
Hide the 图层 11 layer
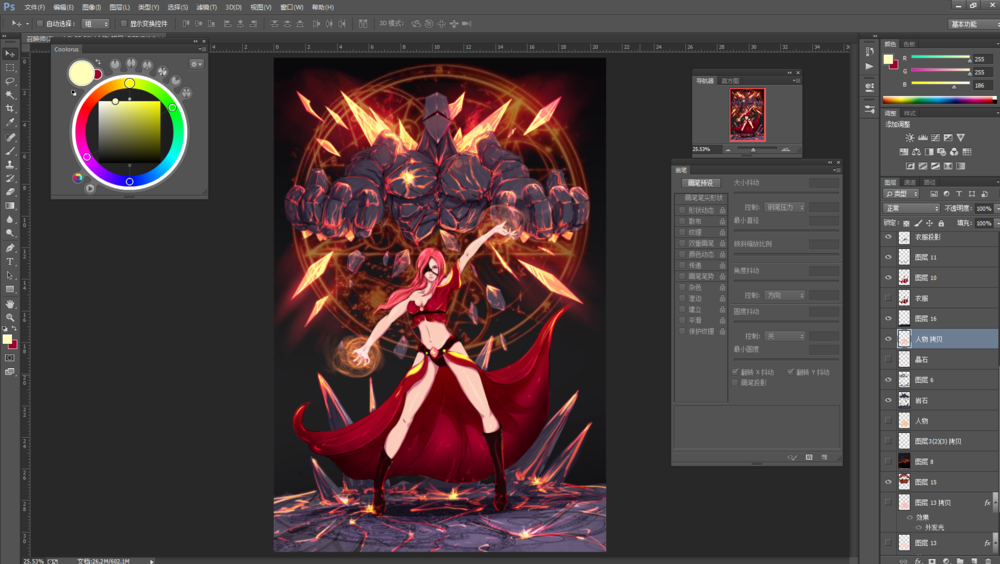[x=888, y=257]
